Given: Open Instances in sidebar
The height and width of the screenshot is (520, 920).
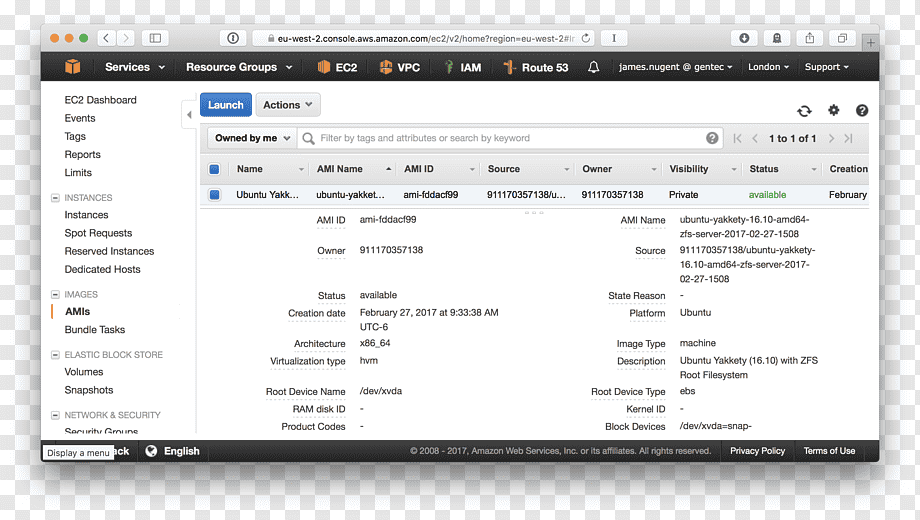Looking at the screenshot, I should click(x=86, y=215).
